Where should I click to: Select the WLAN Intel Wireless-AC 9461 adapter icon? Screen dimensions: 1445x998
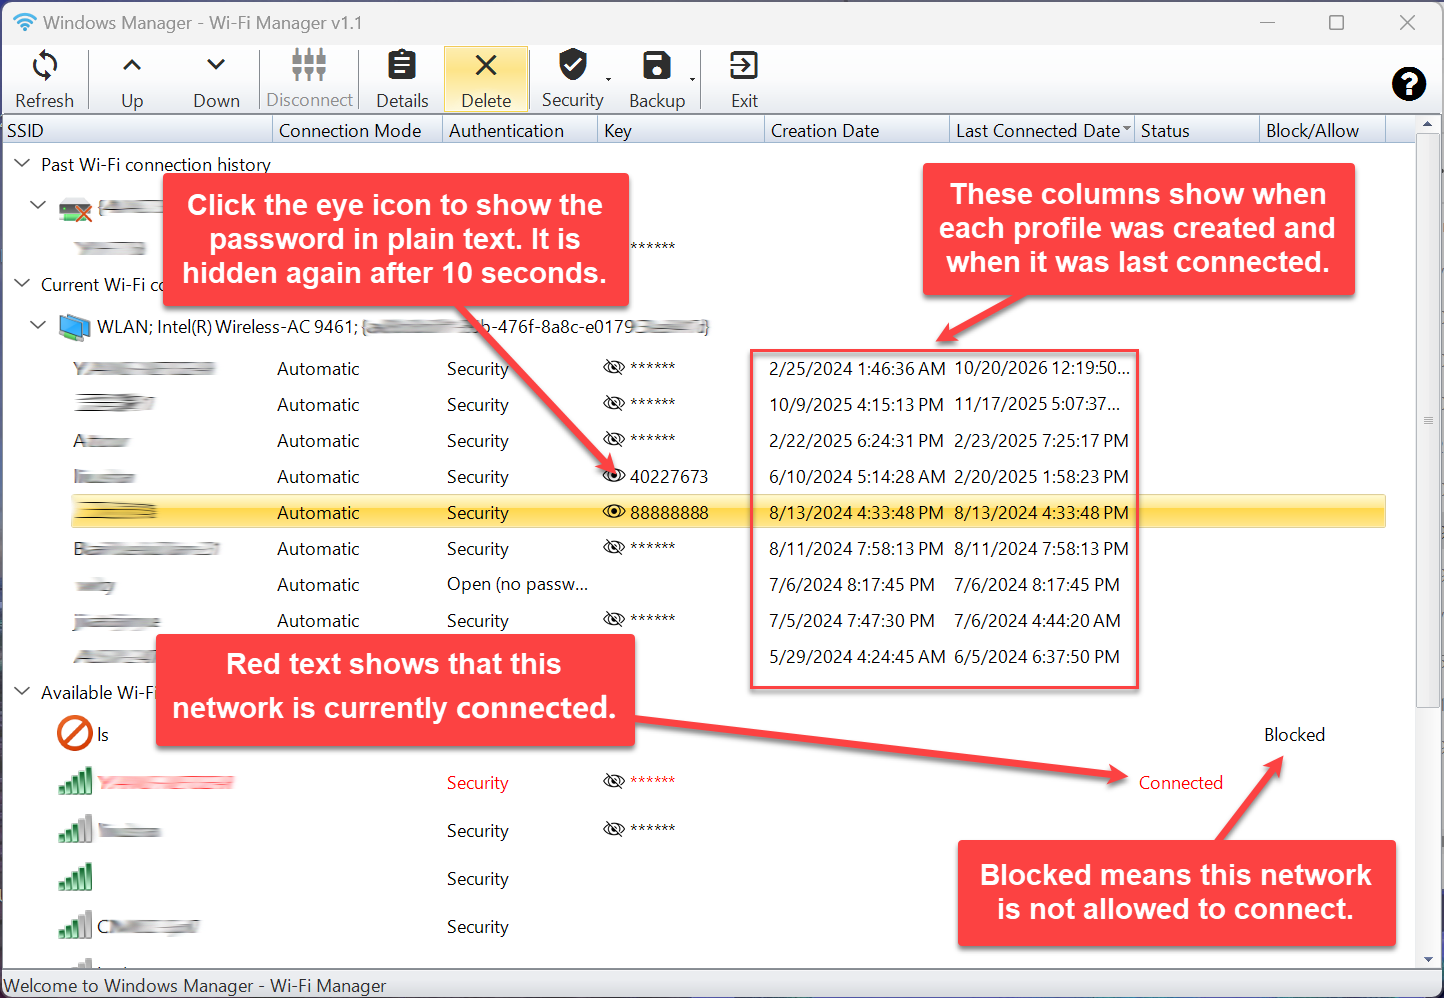click(74, 327)
